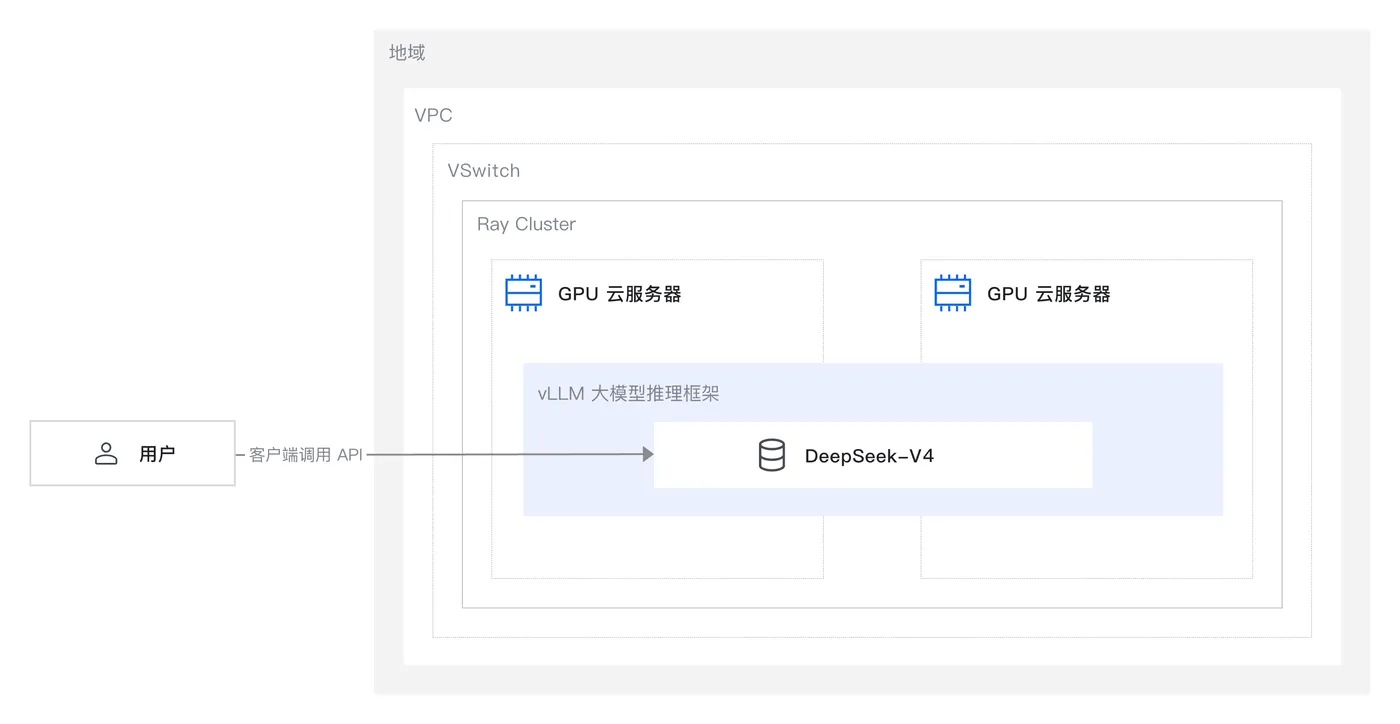Click the right "GPU 云服务器" label
The width and height of the screenshot is (1400, 724).
tap(1049, 294)
